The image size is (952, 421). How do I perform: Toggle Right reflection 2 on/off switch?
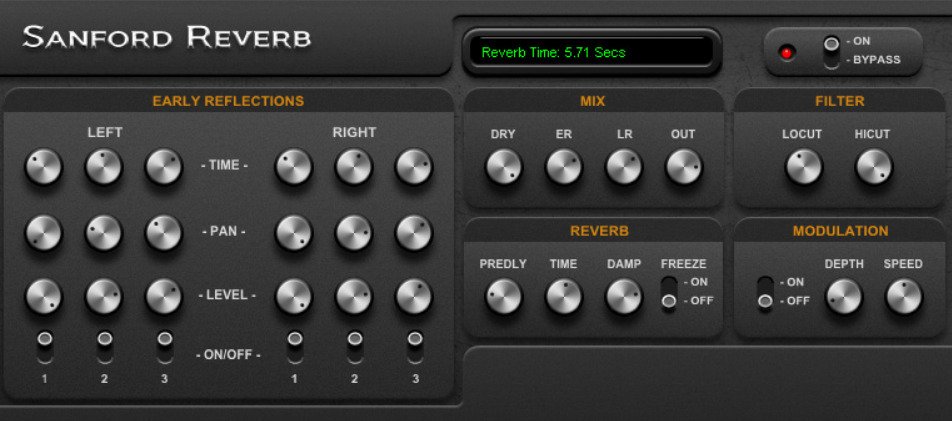(355, 347)
